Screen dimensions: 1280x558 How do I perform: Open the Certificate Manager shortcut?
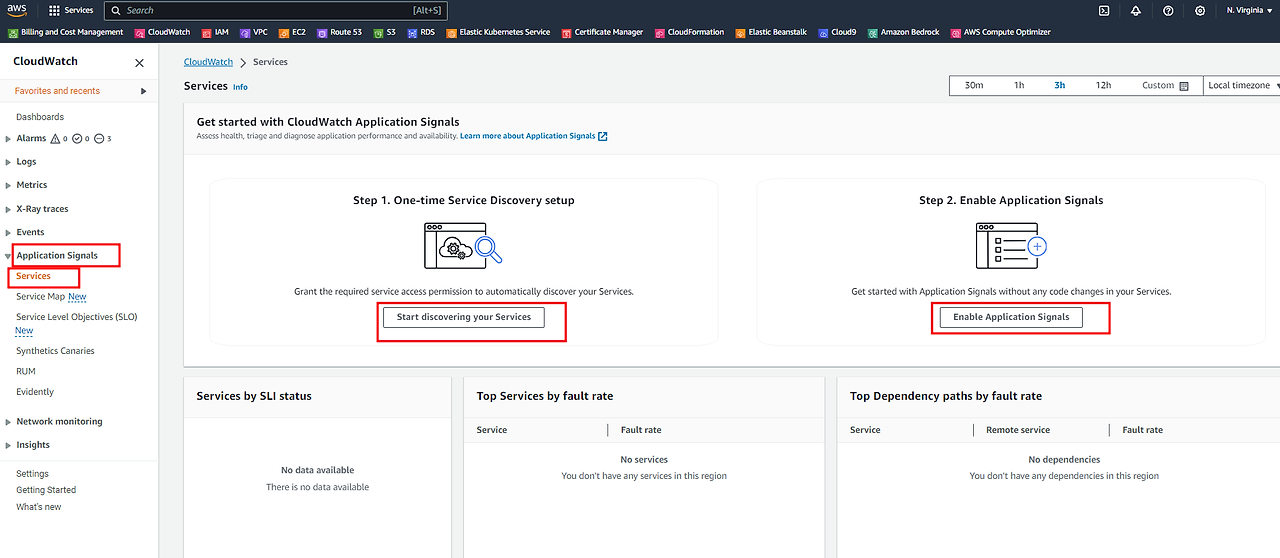click(602, 32)
